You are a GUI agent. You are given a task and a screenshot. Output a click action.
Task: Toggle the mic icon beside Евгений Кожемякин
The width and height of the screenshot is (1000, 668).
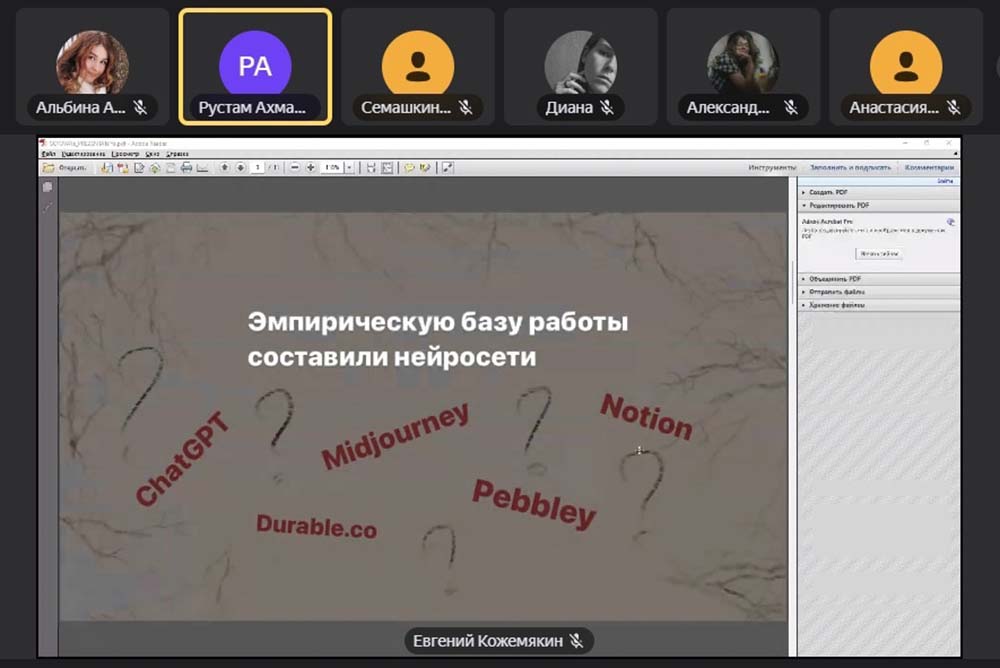tap(578, 640)
